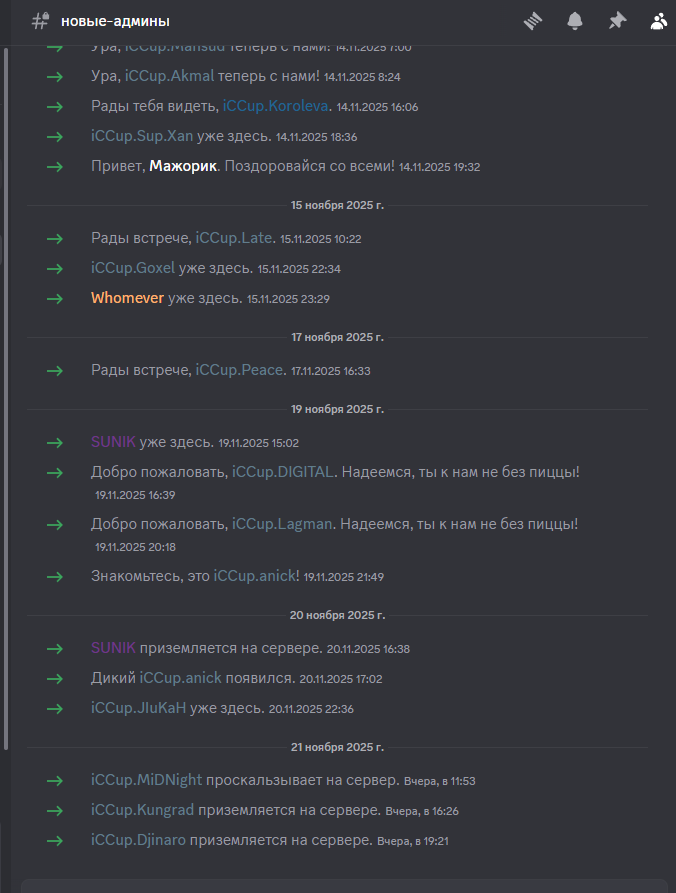The width and height of the screenshot is (676, 893).
Task: Click the username iCCup.Lagman
Action: pos(283,523)
